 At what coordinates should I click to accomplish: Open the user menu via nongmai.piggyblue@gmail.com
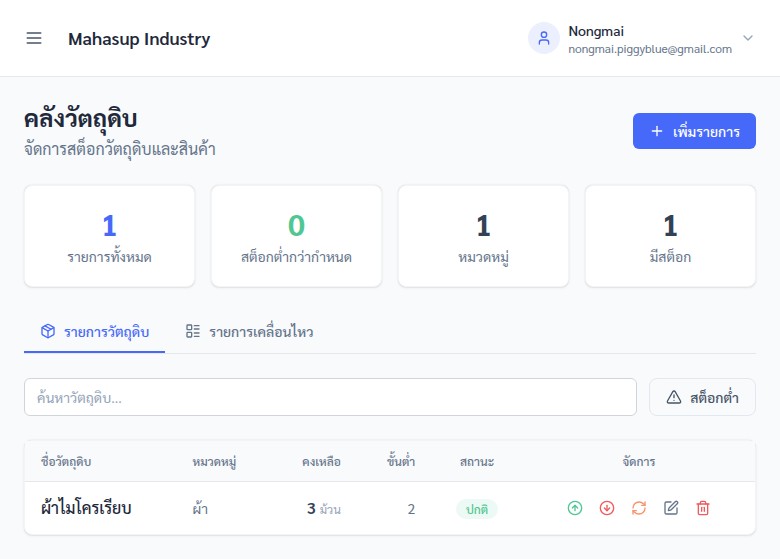tap(650, 49)
